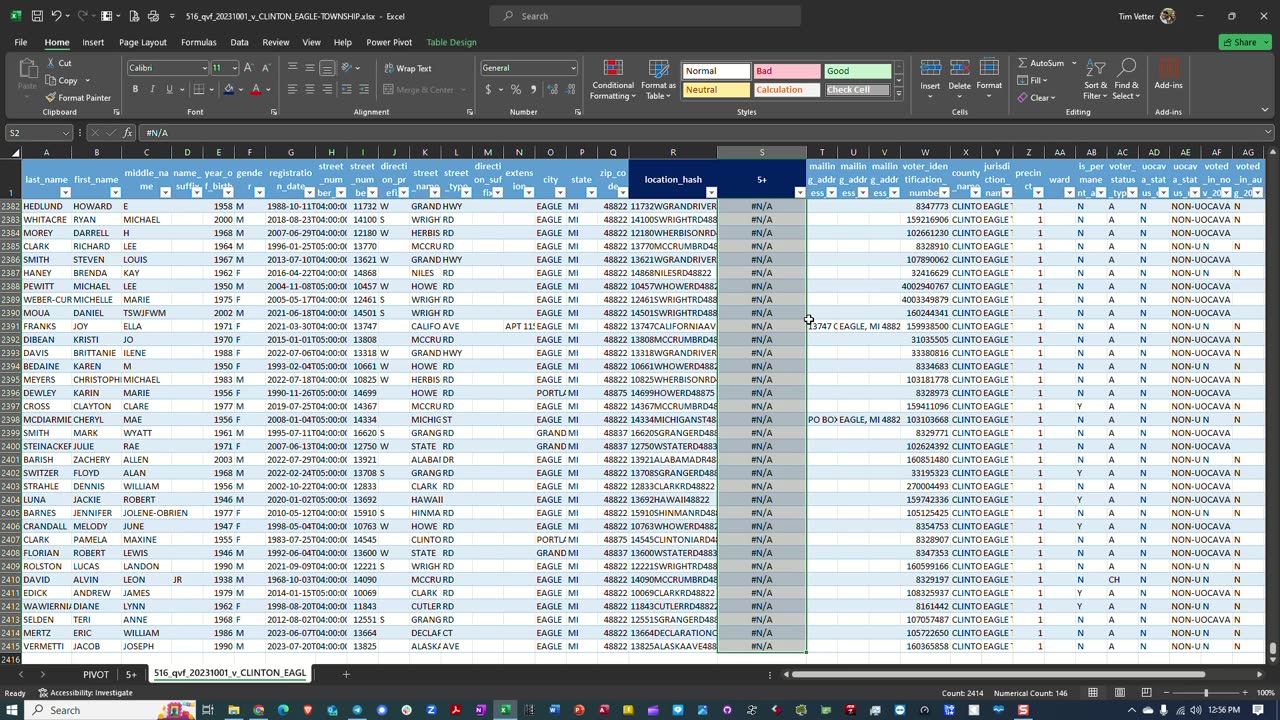
Task: Open Sort & Filter
Action: pyautogui.click(x=1095, y=78)
